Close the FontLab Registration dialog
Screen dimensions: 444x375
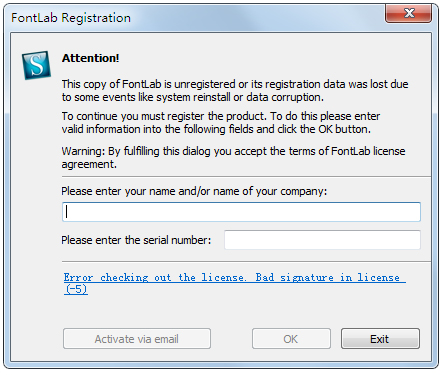(x=408, y=13)
